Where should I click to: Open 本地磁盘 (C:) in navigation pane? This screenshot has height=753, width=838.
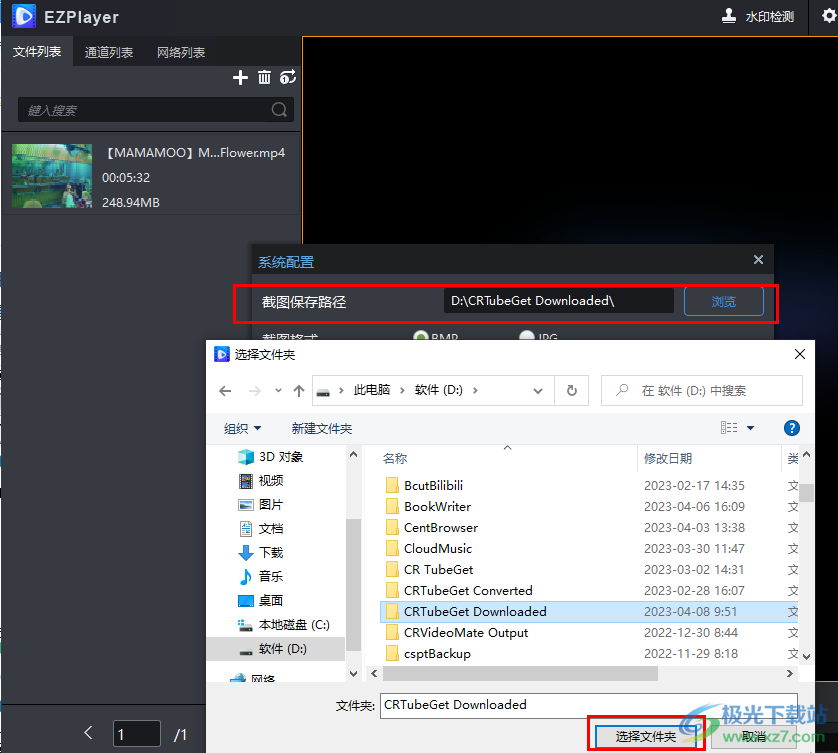pos(284,625)
